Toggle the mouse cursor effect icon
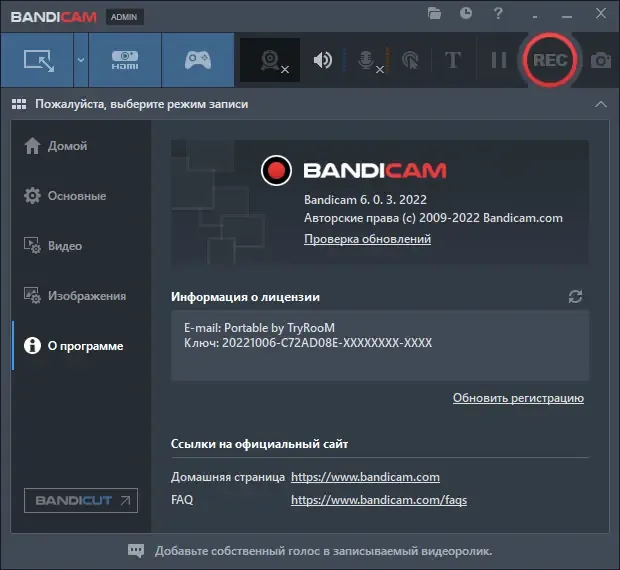620x570 pixels. pyautogui.click(x=410, y=60)
